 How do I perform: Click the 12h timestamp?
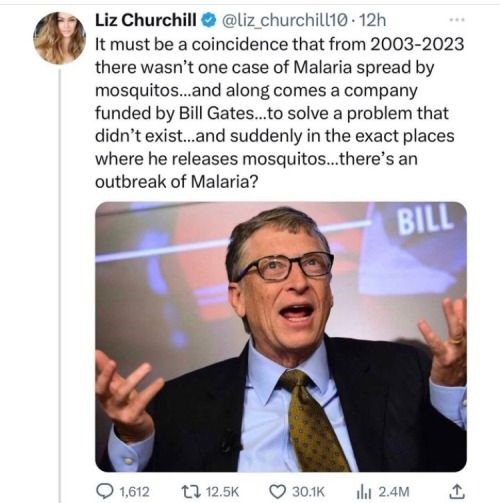tap(373, 20)
